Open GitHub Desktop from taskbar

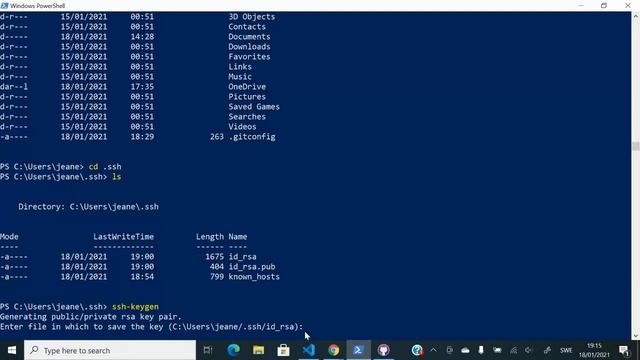(383, 350)
